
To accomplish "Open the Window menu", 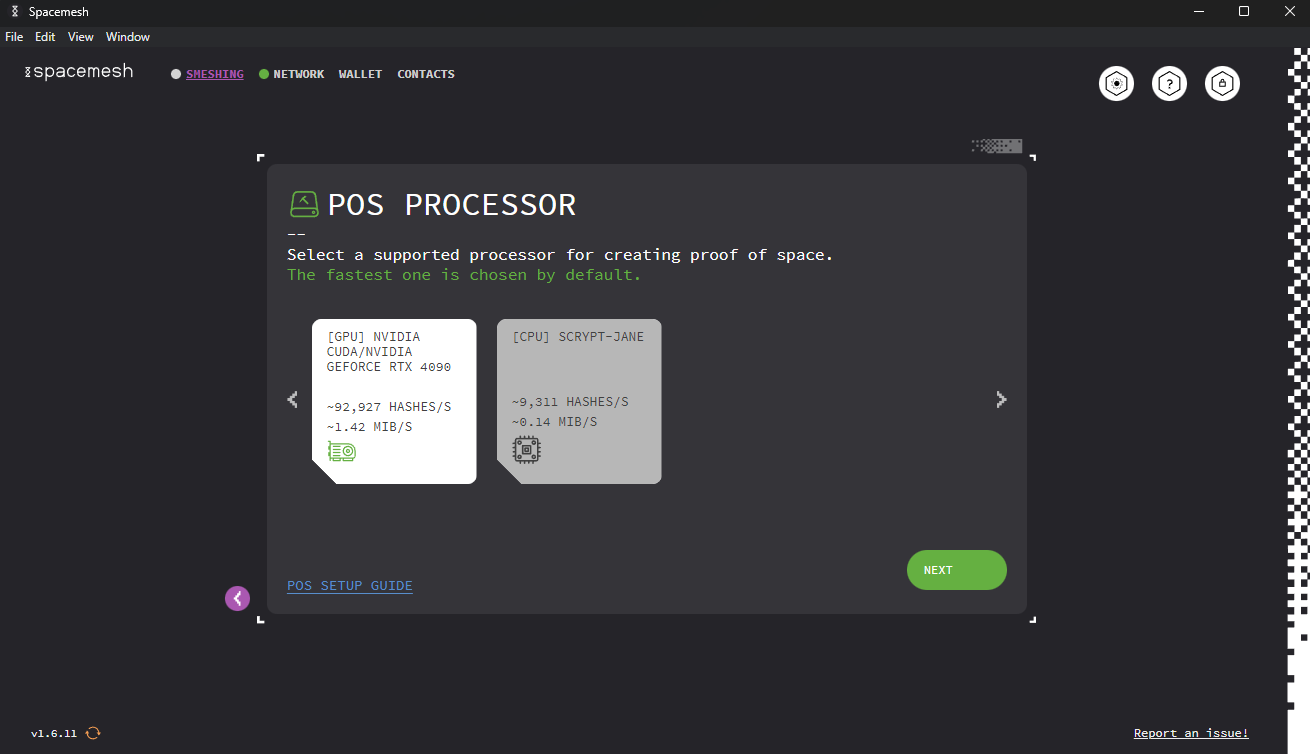I will coord(128,37).
